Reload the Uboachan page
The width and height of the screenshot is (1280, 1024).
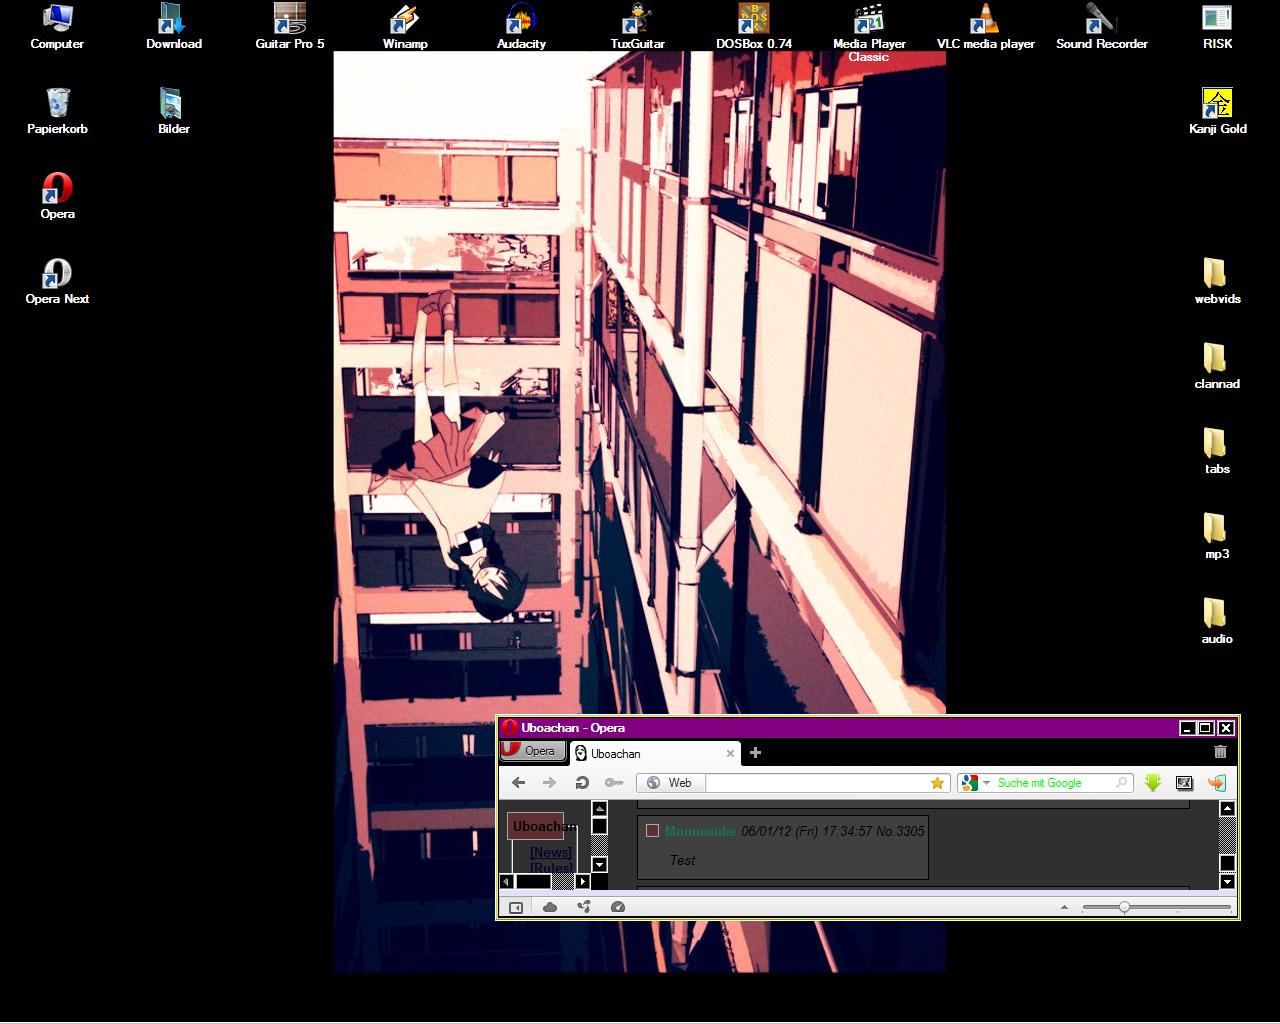tap(581, 783)
